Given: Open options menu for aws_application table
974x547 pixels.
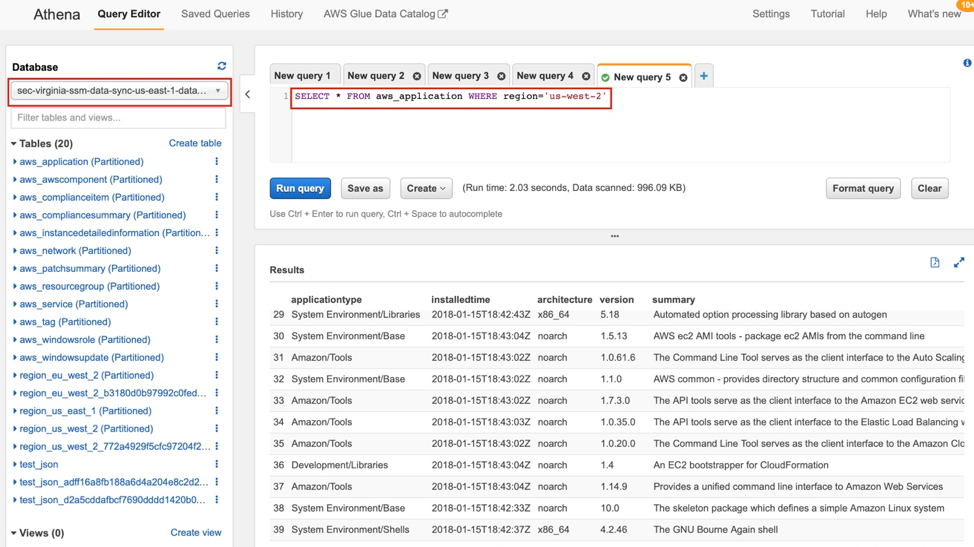Looking at the screenshot, I should tap(217, 162).
